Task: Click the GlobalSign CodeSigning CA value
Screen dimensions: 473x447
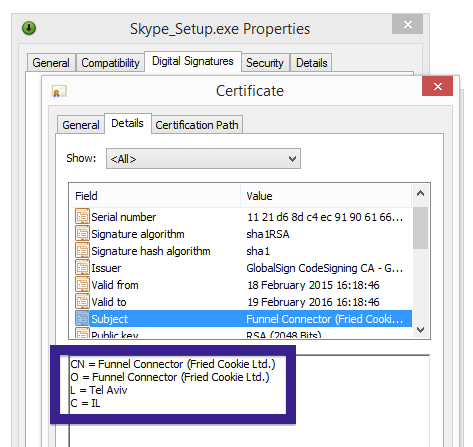Action: pos(325,268)
